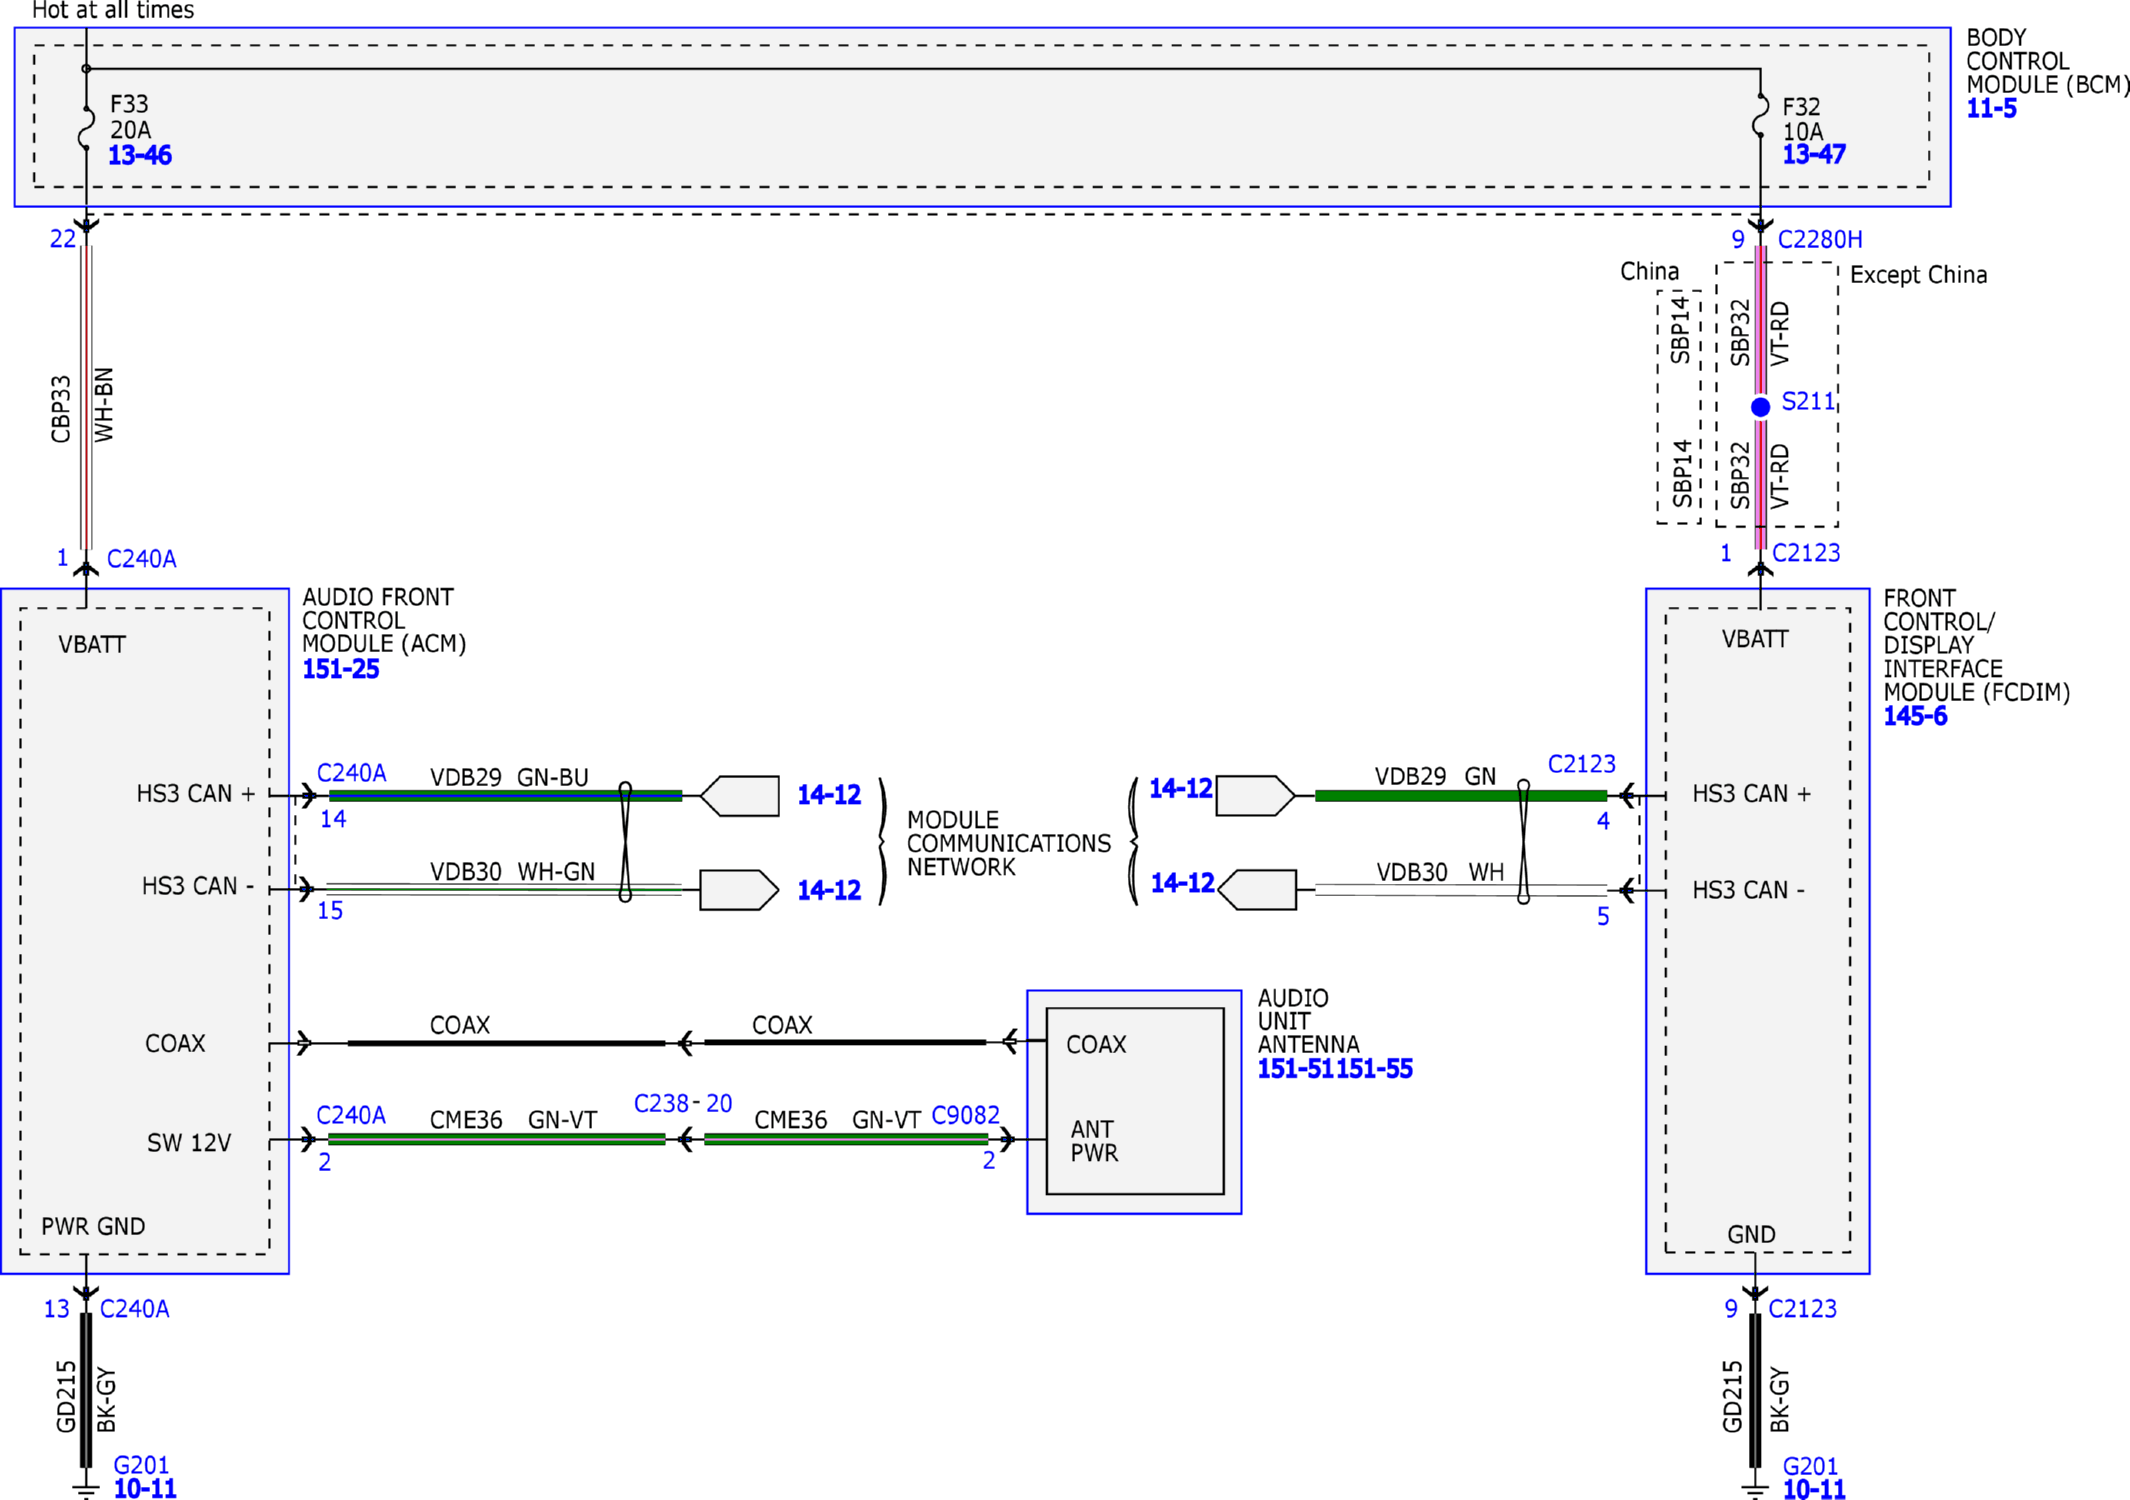
Task: Open the 10-11 ground reference under ACM
Action: (145, 1489)
